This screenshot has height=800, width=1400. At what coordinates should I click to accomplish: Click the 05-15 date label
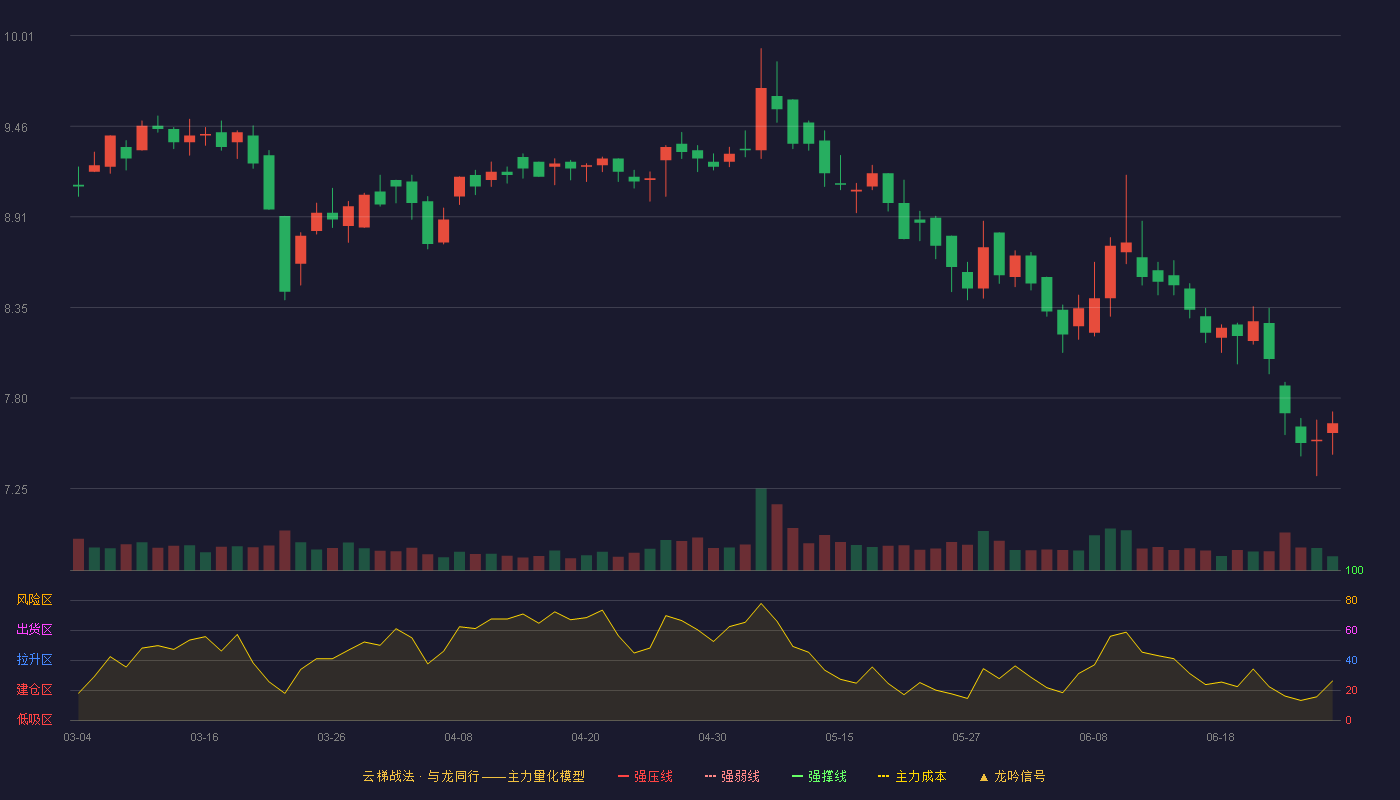839,737
